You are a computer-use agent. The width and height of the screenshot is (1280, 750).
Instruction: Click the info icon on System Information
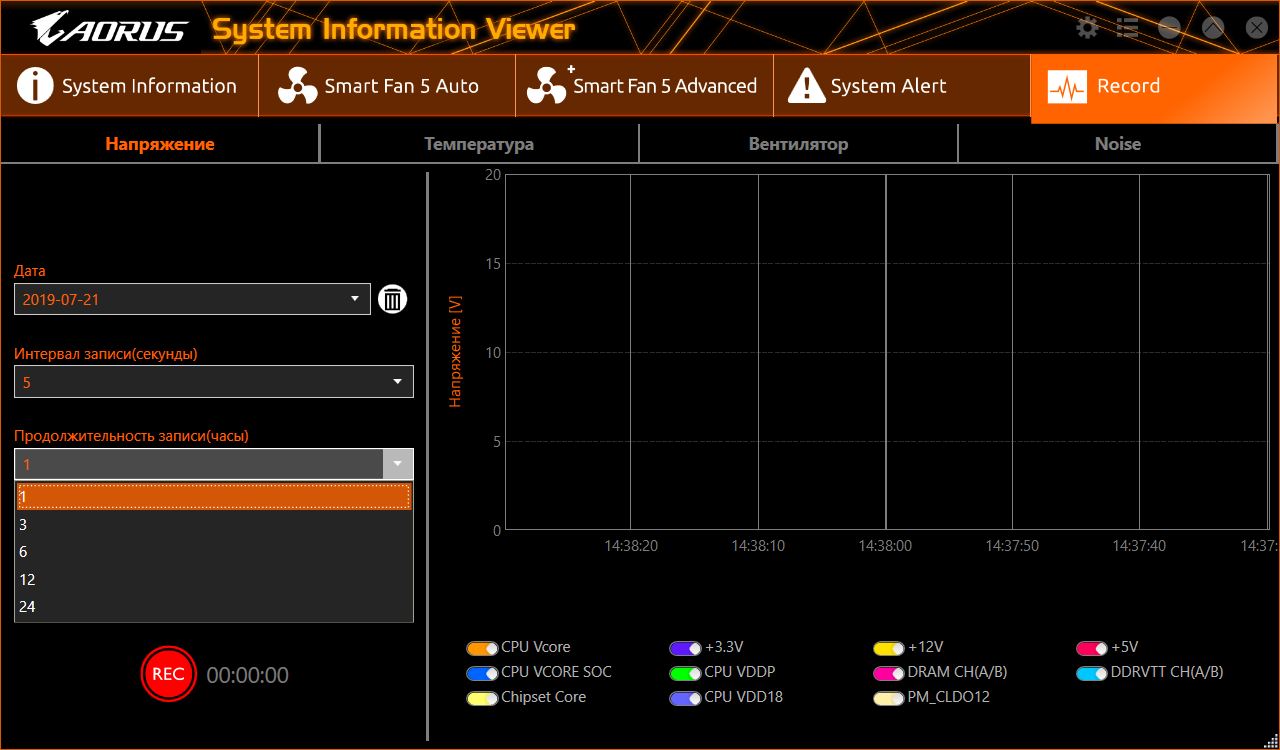coord(35,87)
